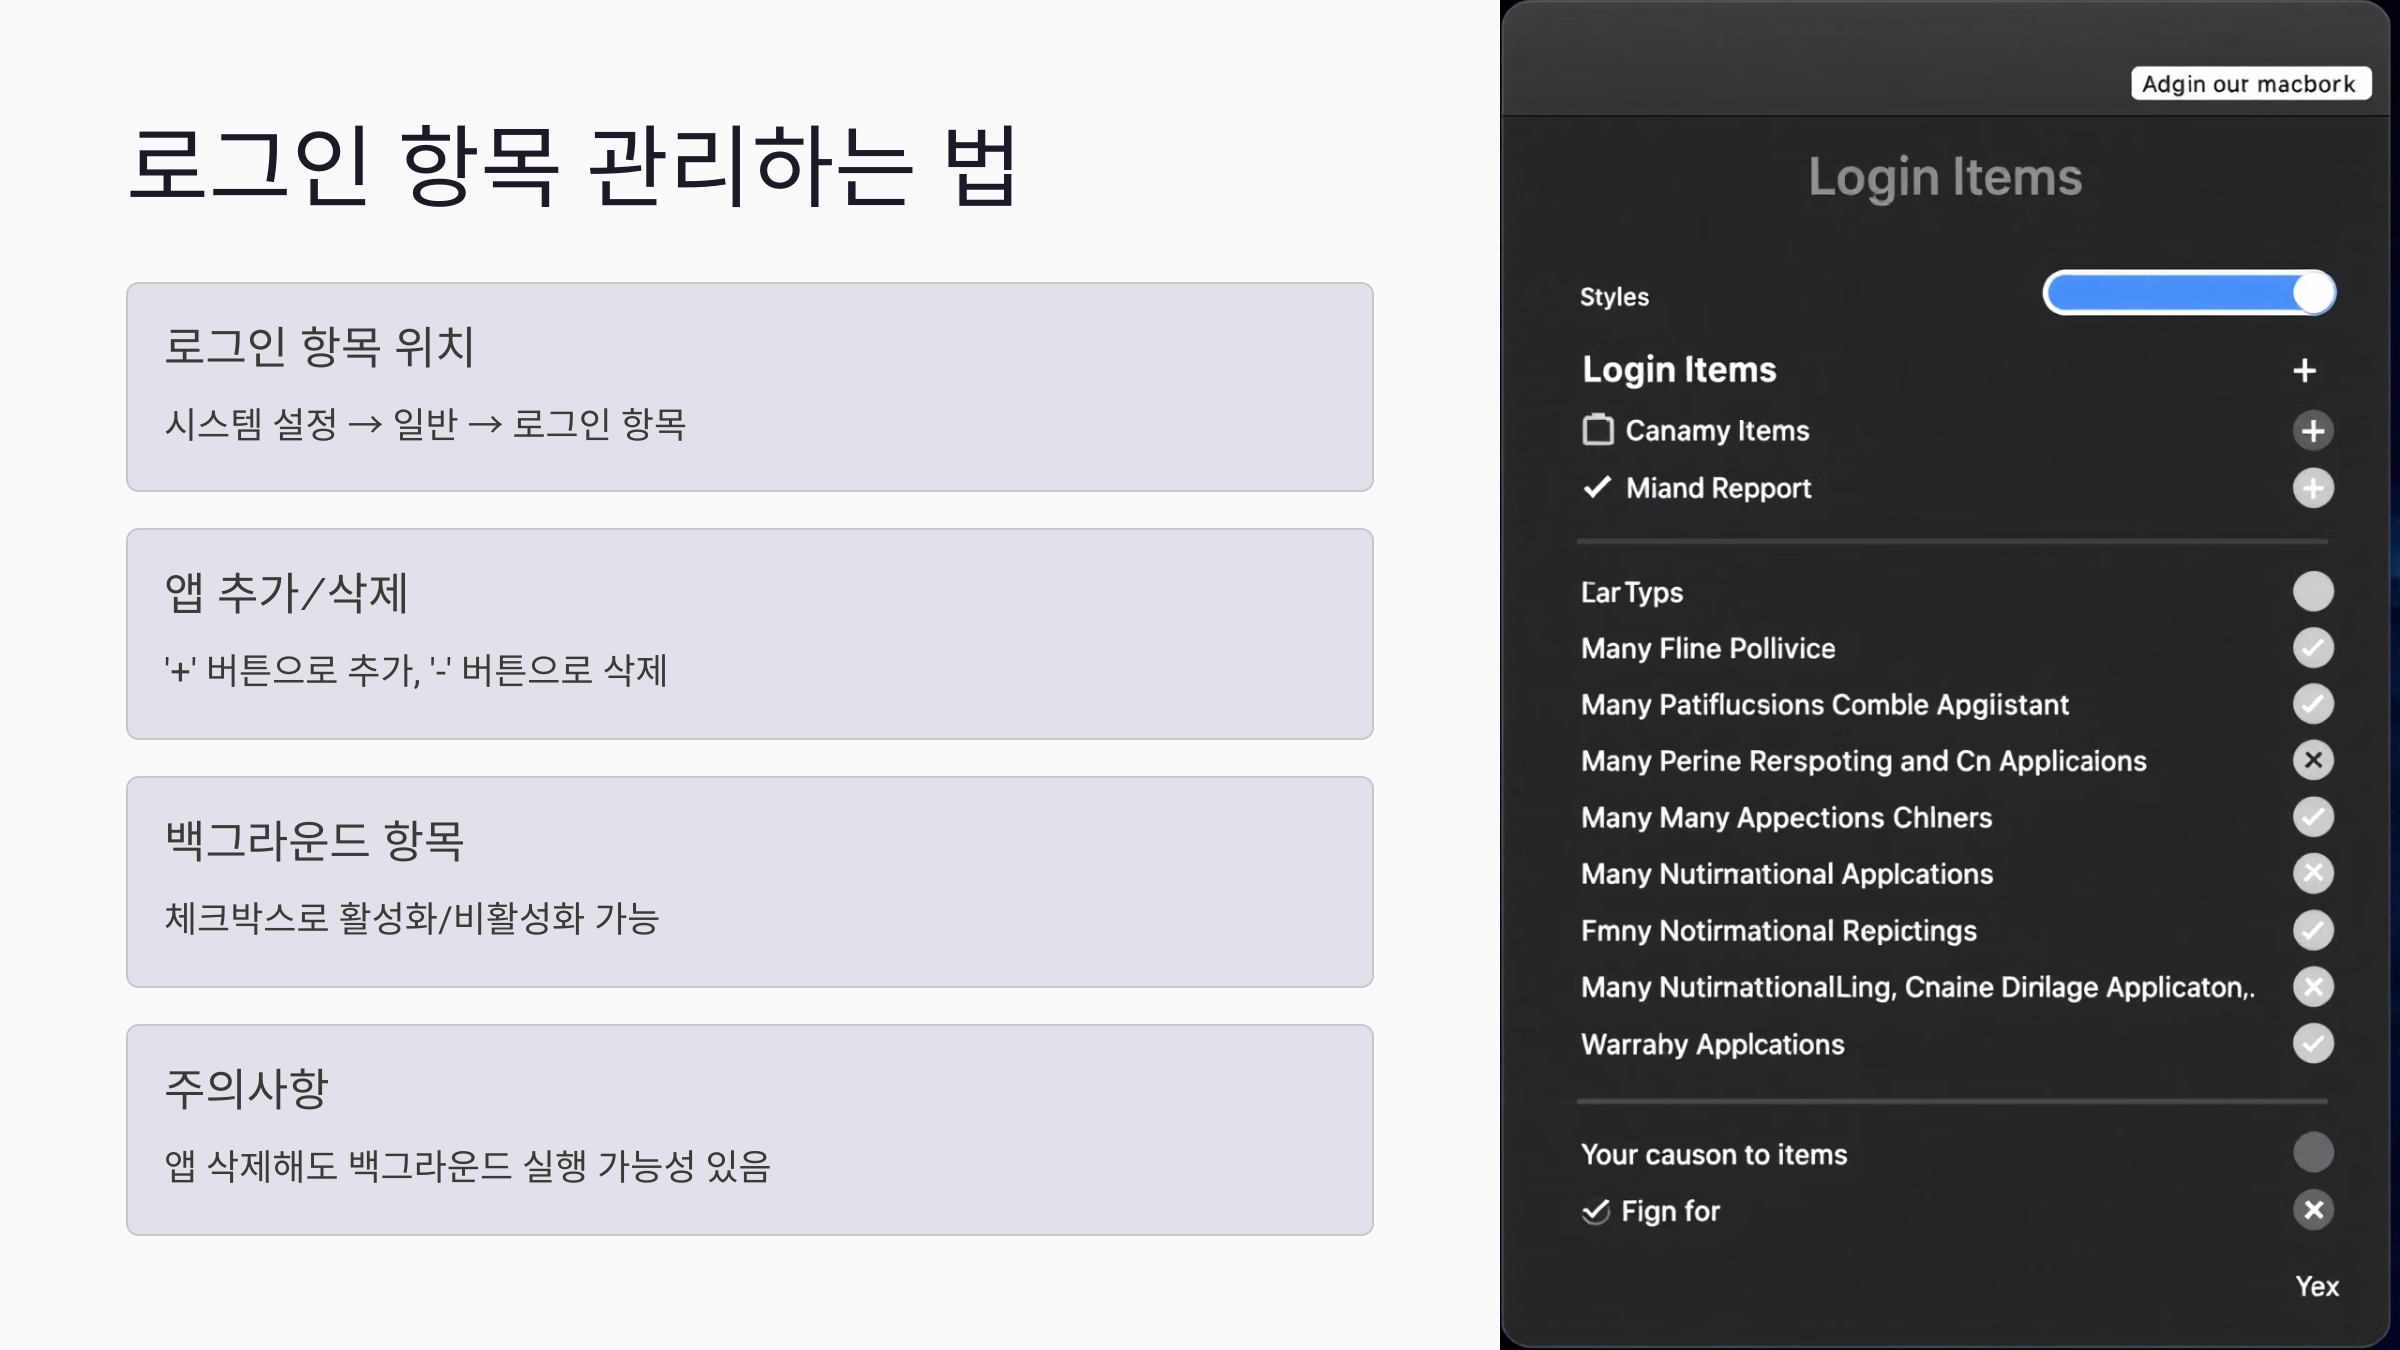The height and width of the screenshot is (1350, 2400).
Task: Click the X icon on the Fign for row
Action: (x=2312, y=1210)
